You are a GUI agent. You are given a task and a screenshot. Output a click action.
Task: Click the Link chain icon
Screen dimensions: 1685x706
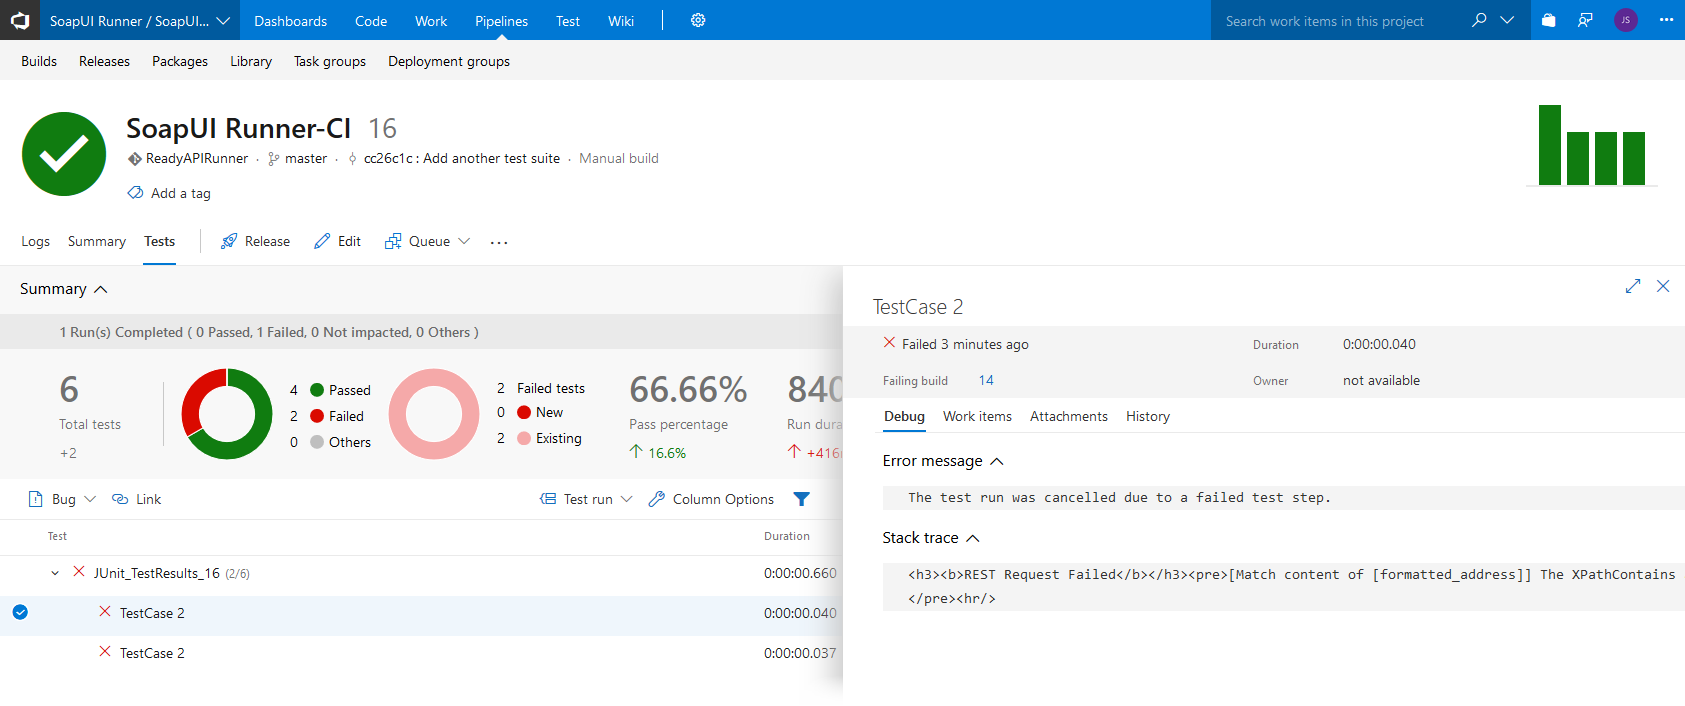pyautogui.click(x=120, y=499)
